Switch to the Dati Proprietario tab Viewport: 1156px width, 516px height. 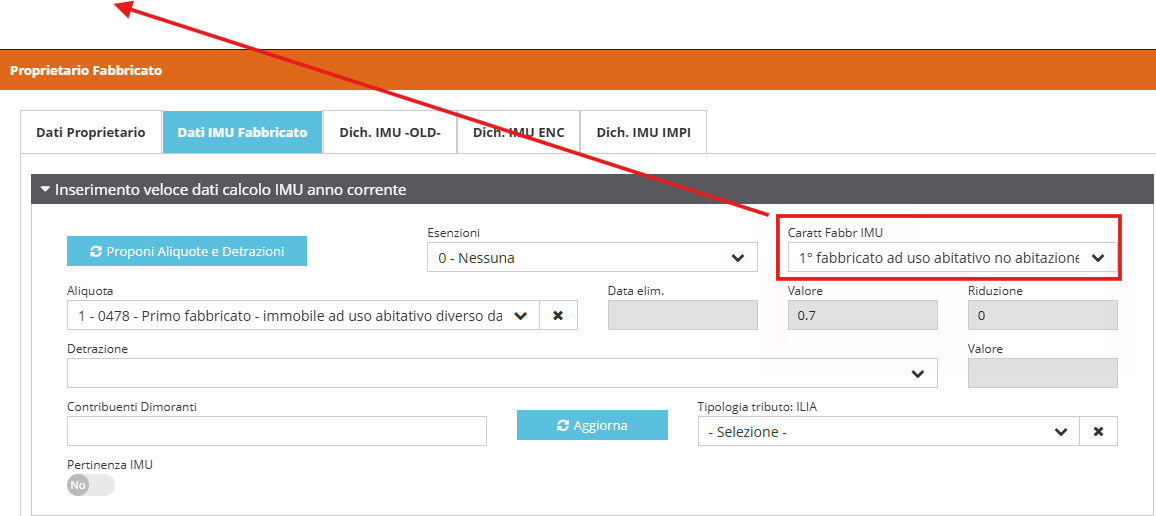point(91,132)
